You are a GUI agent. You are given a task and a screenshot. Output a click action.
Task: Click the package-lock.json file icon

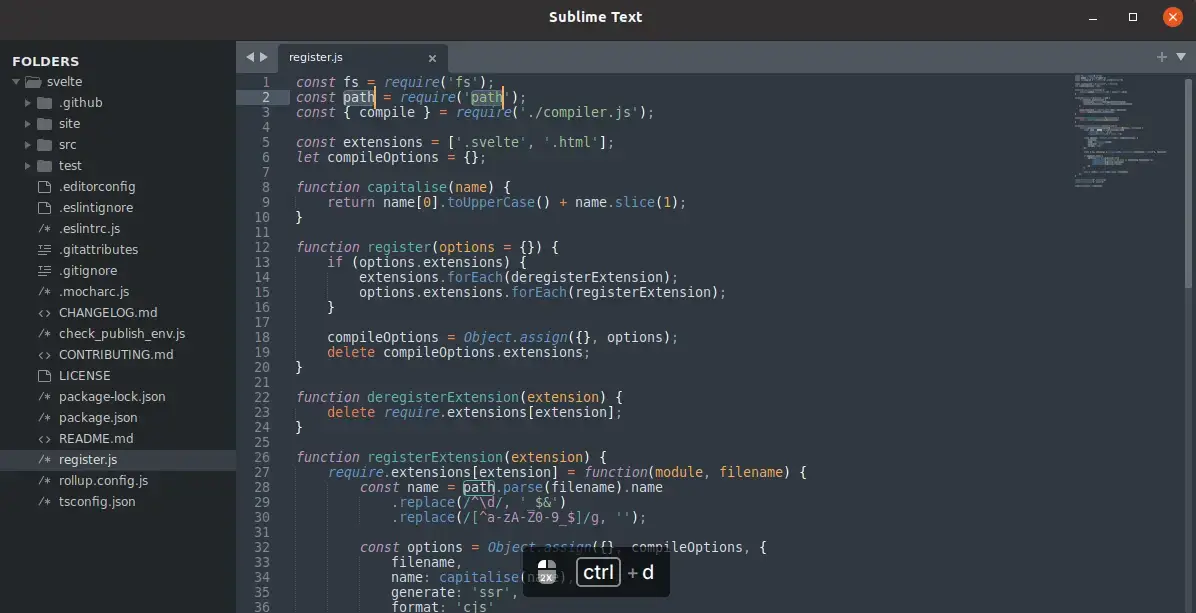pos(44,396)
